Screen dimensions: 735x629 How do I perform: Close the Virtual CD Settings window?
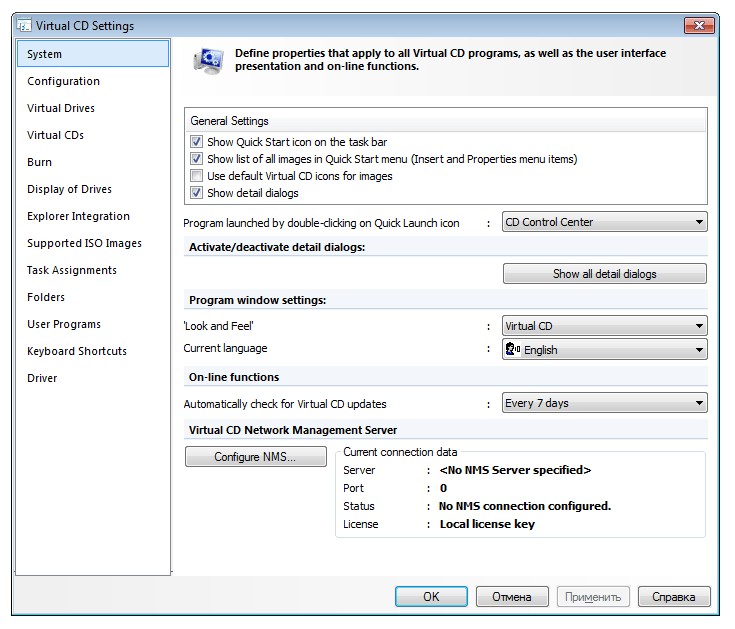coord(699,25)
